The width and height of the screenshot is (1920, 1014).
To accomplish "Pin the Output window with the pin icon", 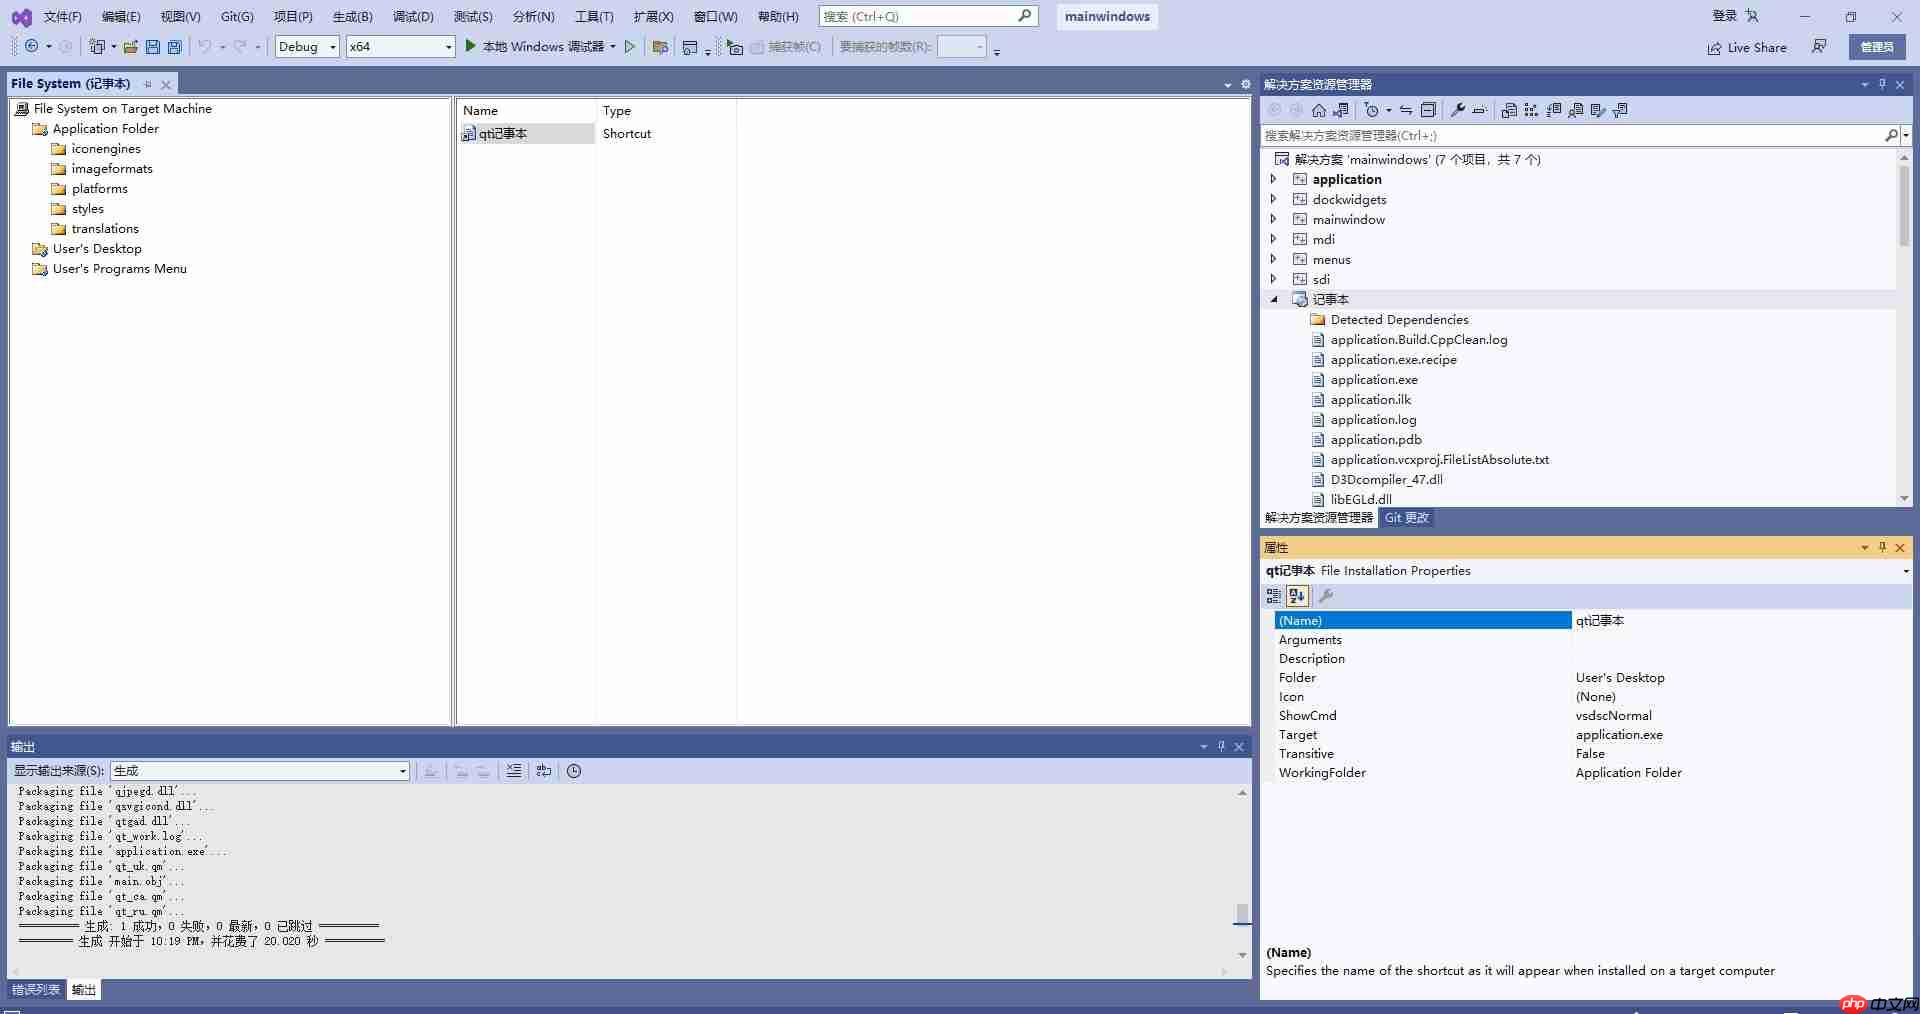I will click(1220, 746).
